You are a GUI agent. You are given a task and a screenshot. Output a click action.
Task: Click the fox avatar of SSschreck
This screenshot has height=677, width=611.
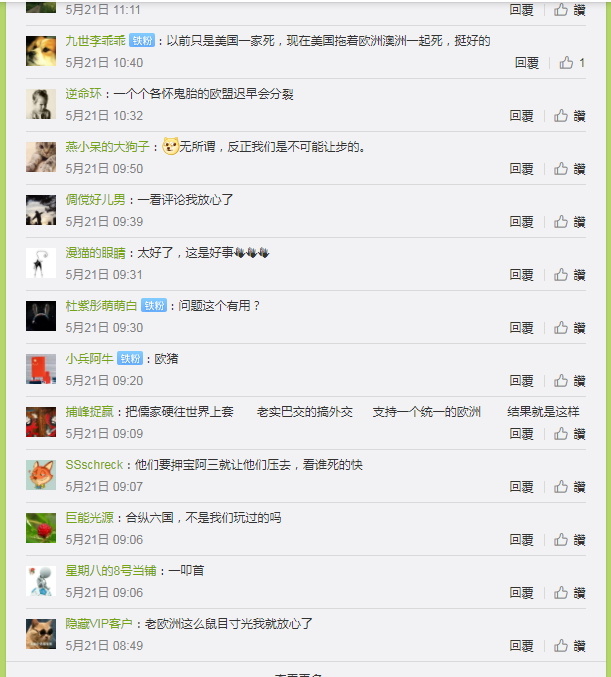pyautogui.click(x=41, y=475)
